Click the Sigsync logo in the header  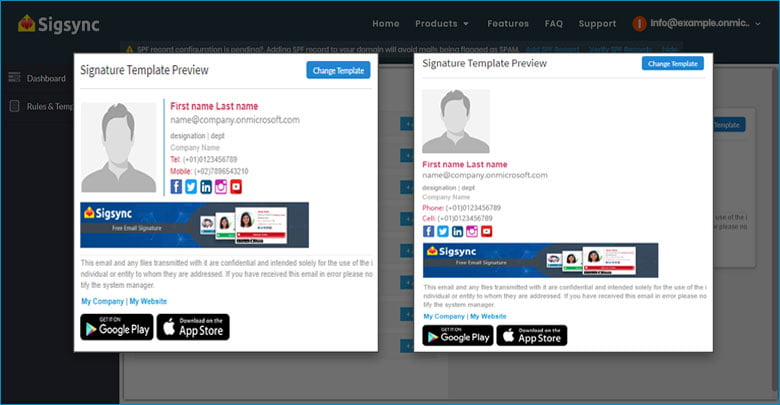pyautogui.click(x=58, y=23)
